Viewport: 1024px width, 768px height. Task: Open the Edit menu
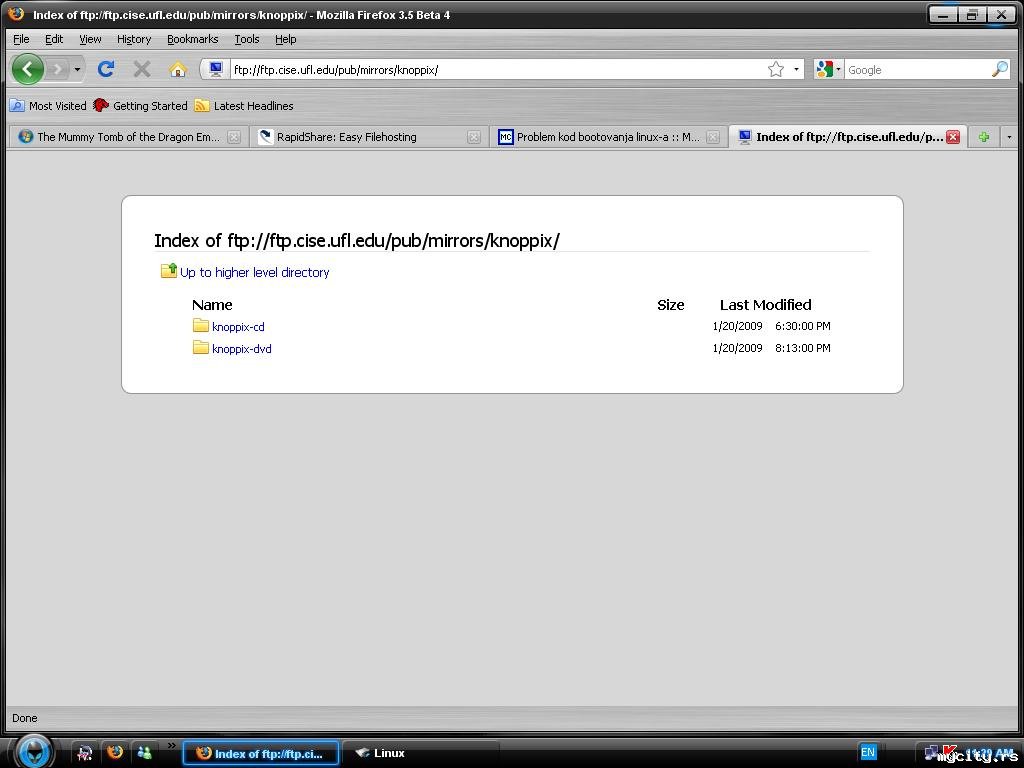tap(54, 39)
